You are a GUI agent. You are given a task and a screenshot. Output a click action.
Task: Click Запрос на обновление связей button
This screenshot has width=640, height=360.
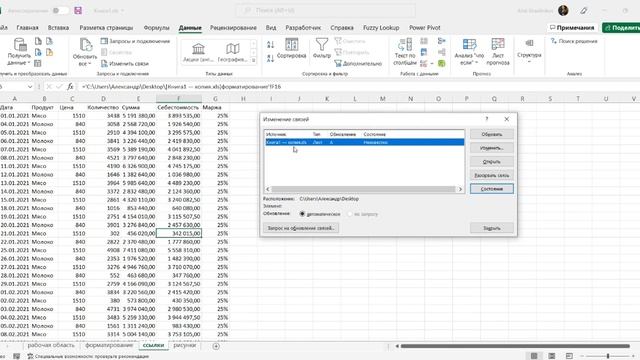click(x=301, y=228)
